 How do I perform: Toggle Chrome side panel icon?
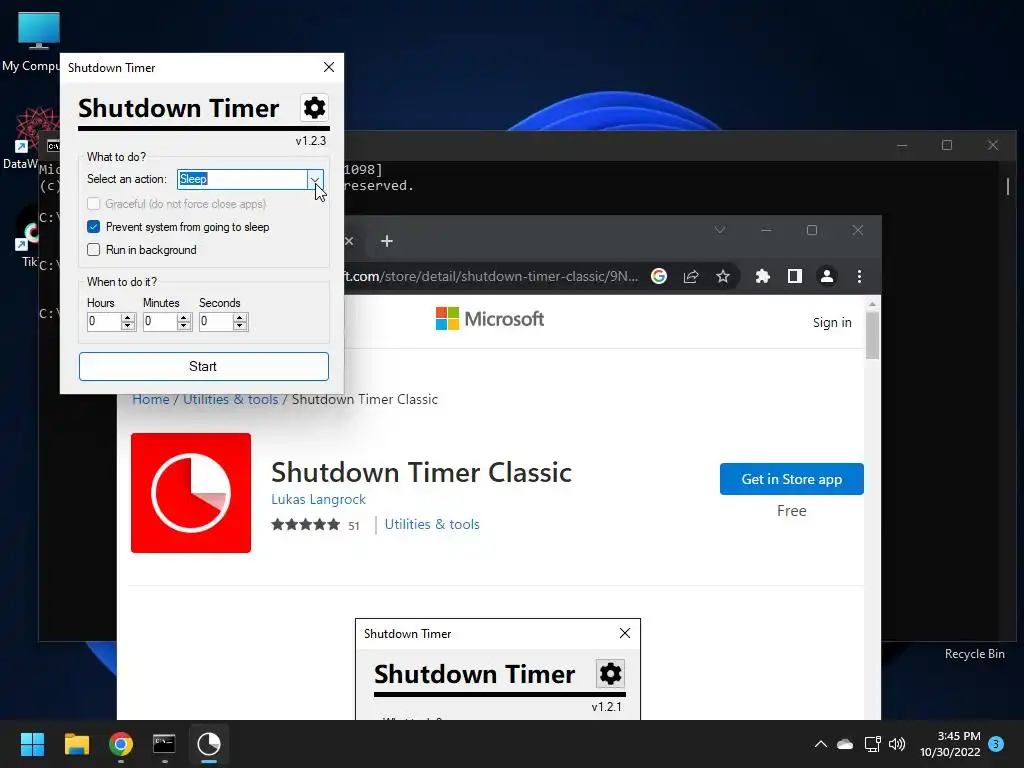pyautogui.click(x=794, y=276)
